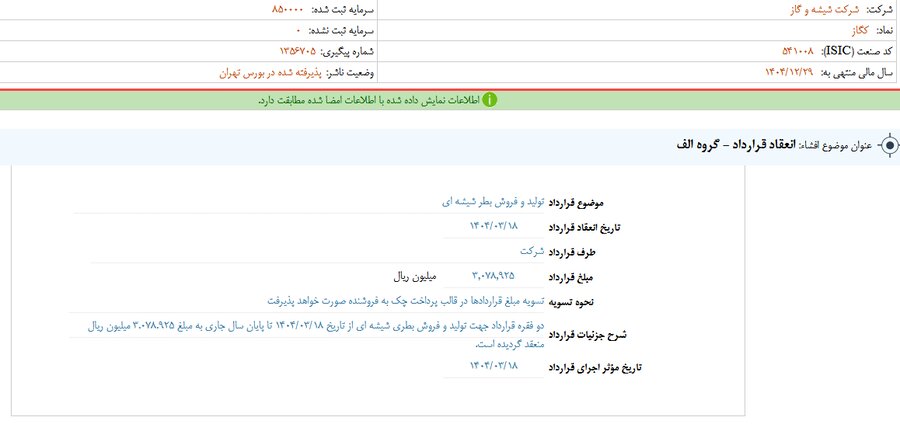Click the label موضوع قرارداد
The width and height of the screenshot is (900, 438).
tap(576, 203)
